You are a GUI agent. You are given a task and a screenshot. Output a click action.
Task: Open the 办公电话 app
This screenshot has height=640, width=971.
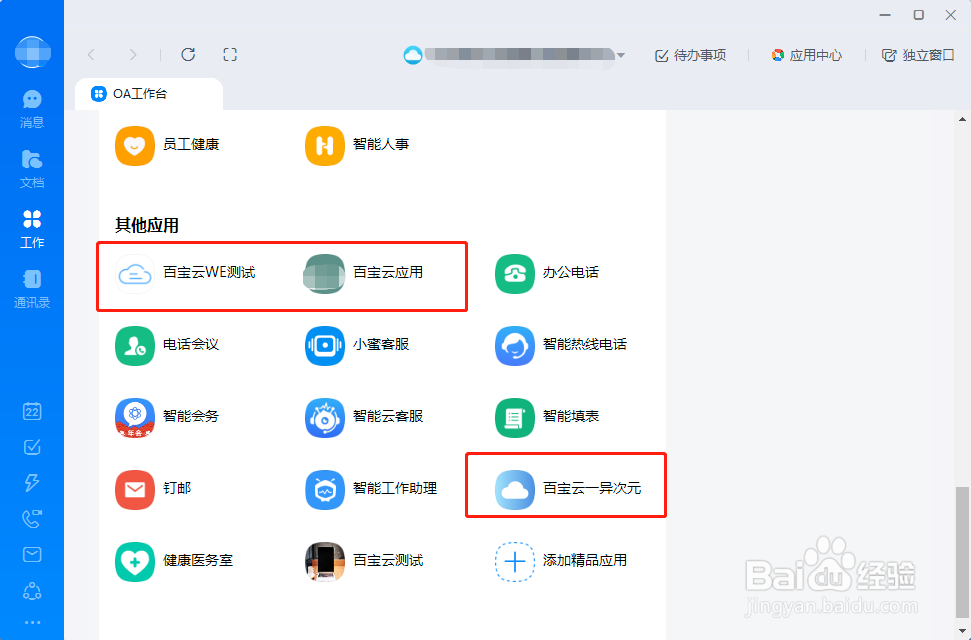click(x=555, y=273)
